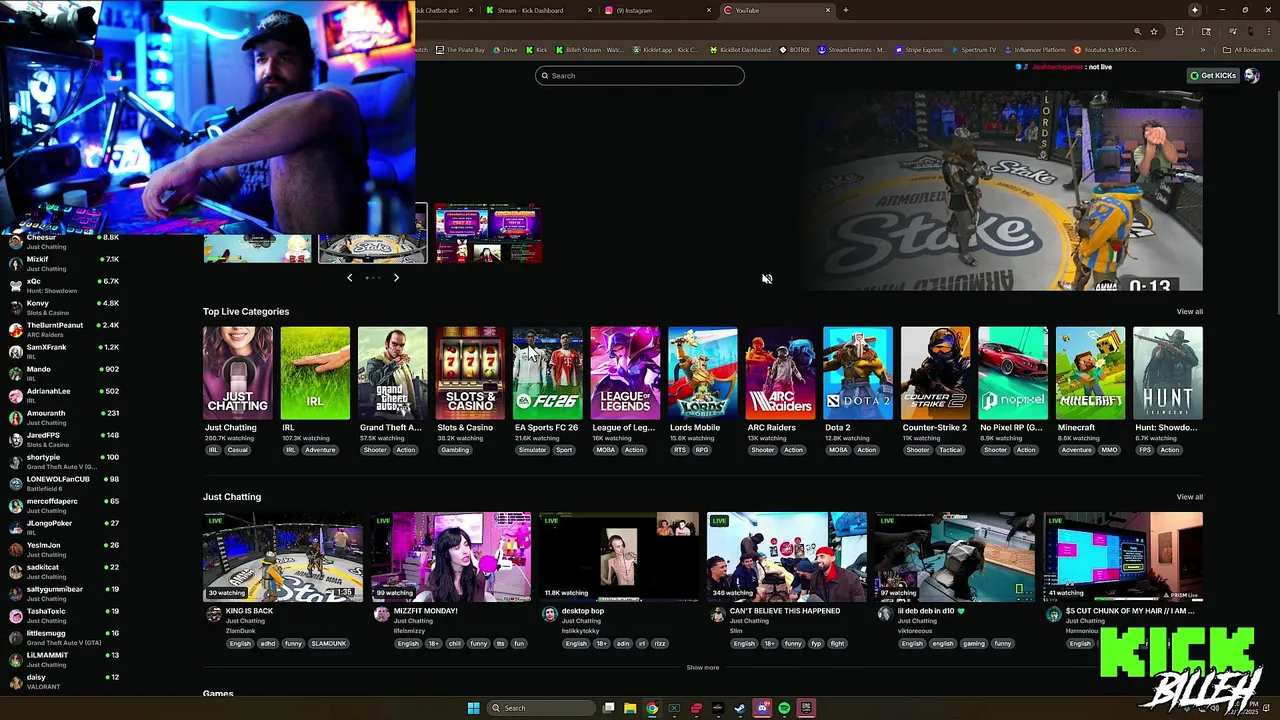Viewport: 1280px width, 720px height.
Task: Open TheBurntPeanut's avatar in sidebar
Action: 15,329
